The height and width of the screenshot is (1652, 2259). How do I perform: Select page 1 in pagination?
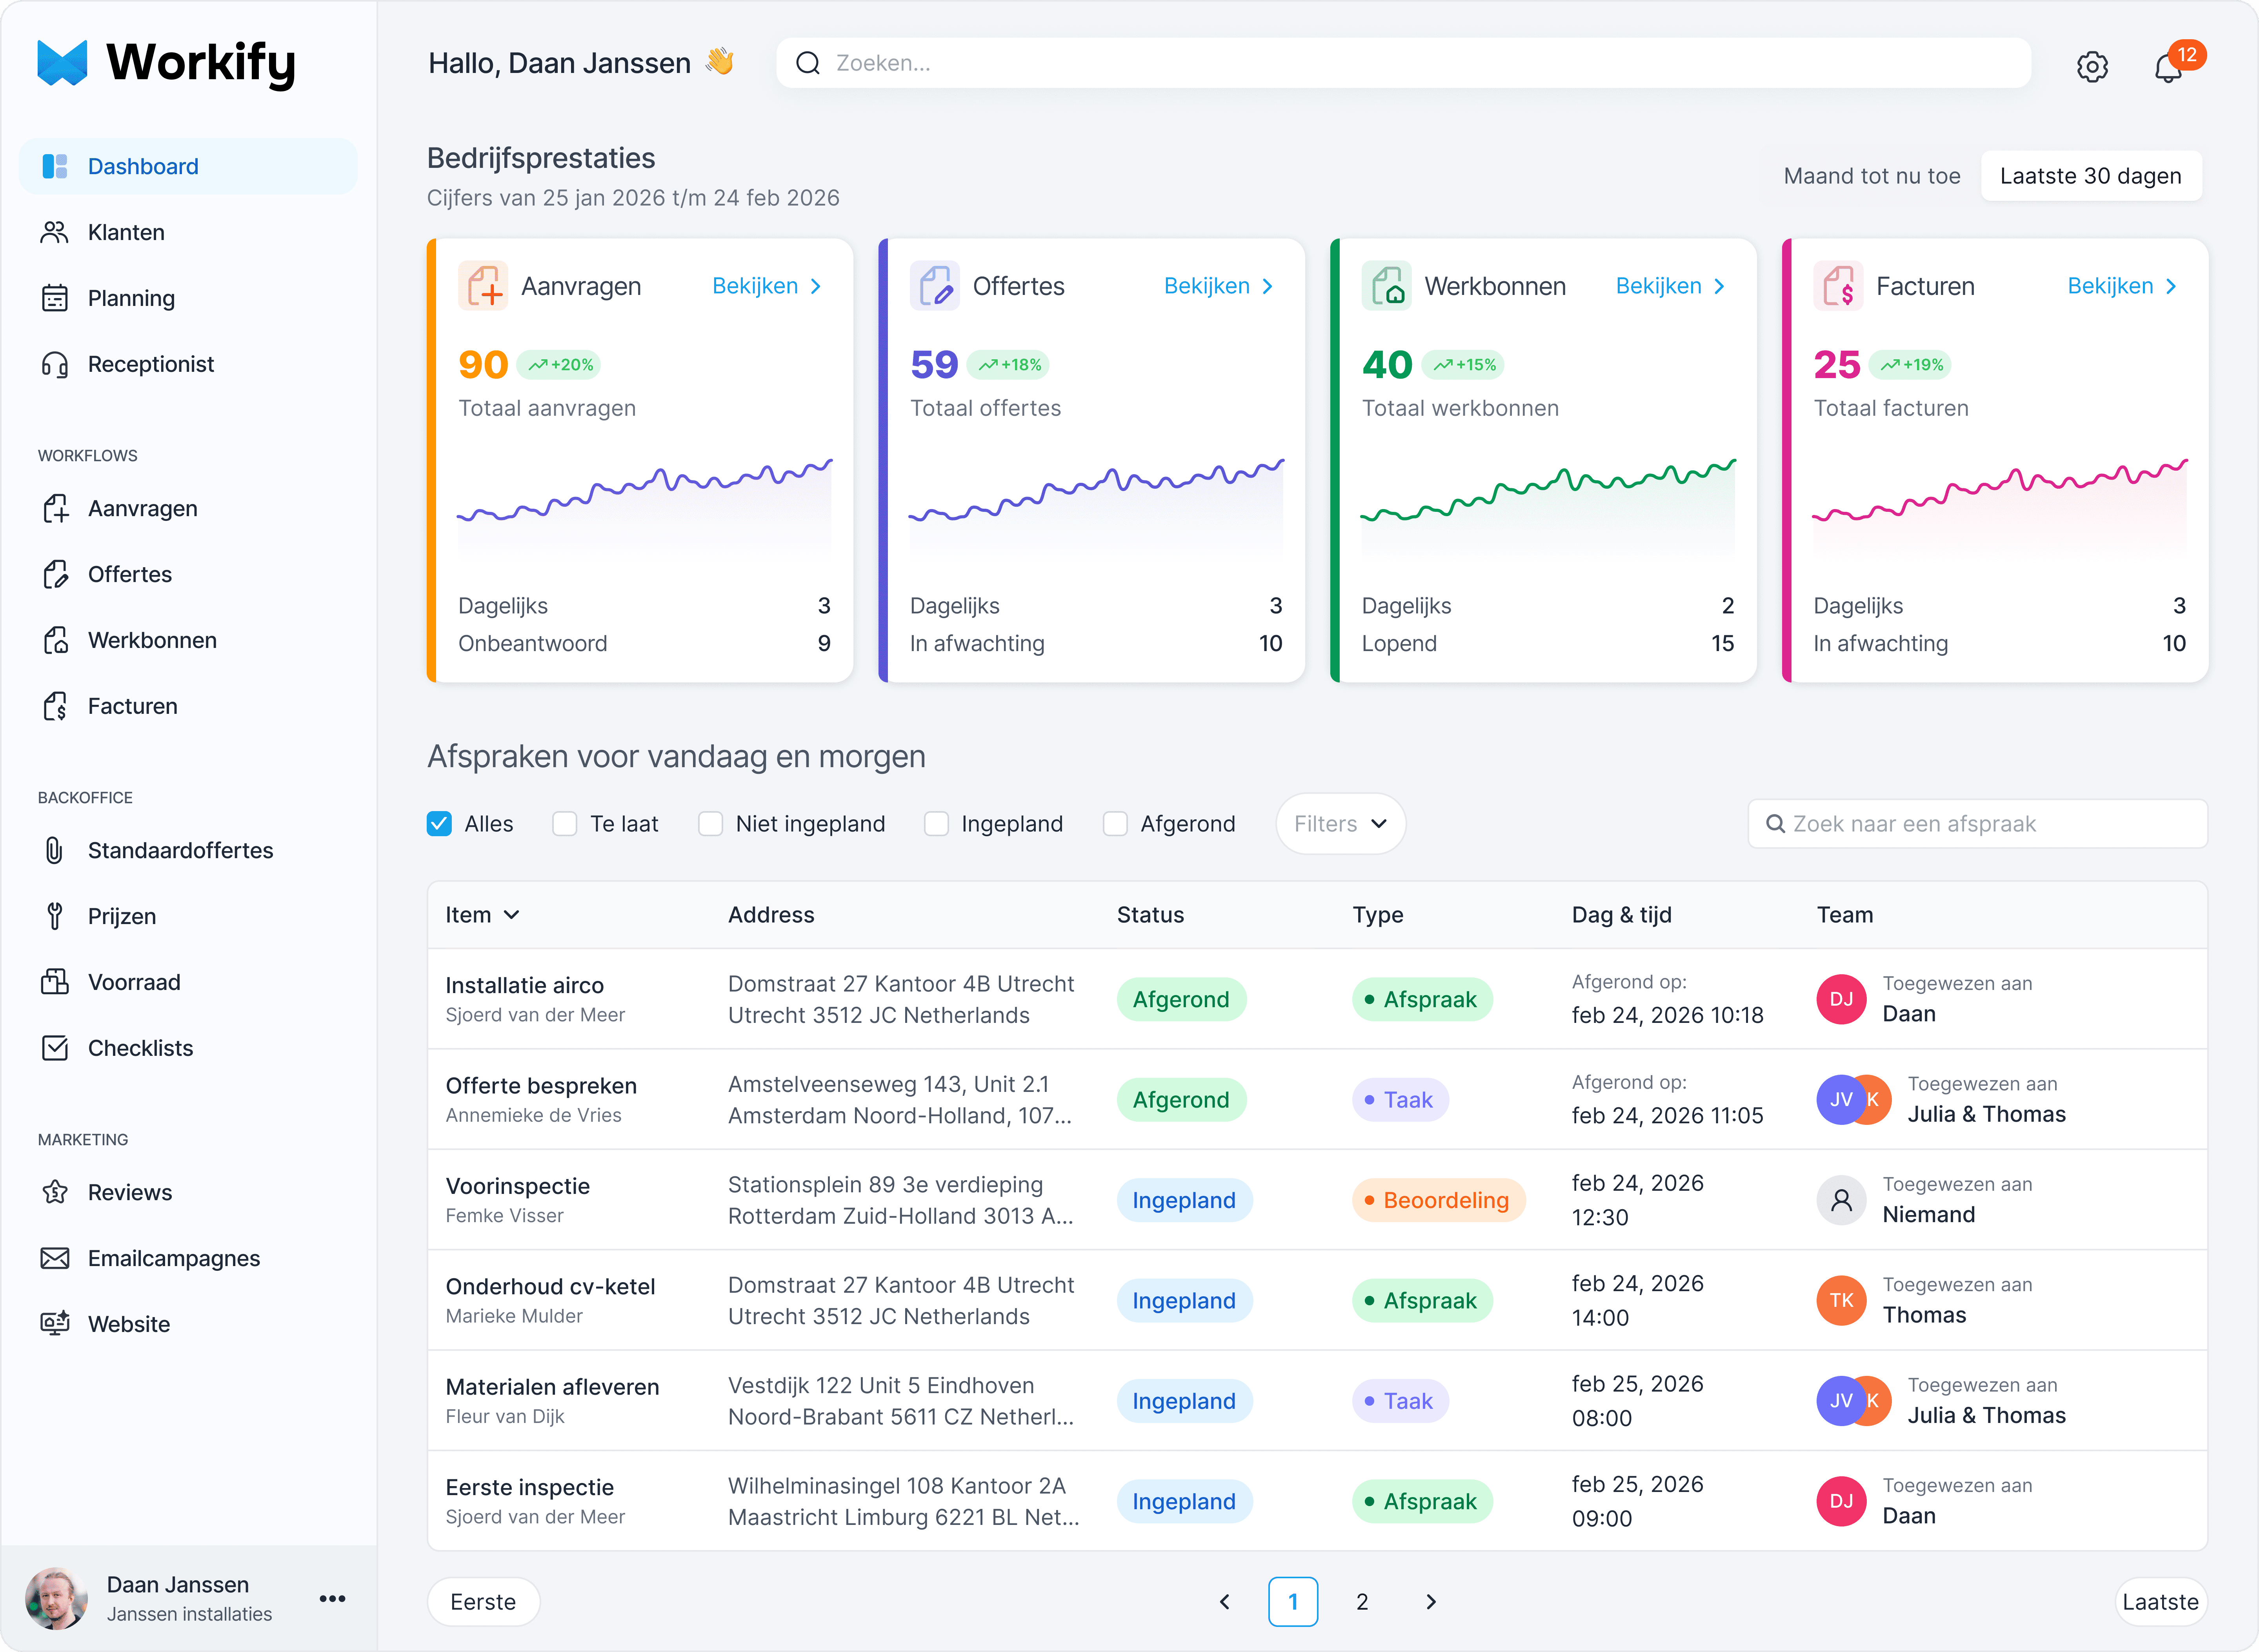(1293, 1602)
